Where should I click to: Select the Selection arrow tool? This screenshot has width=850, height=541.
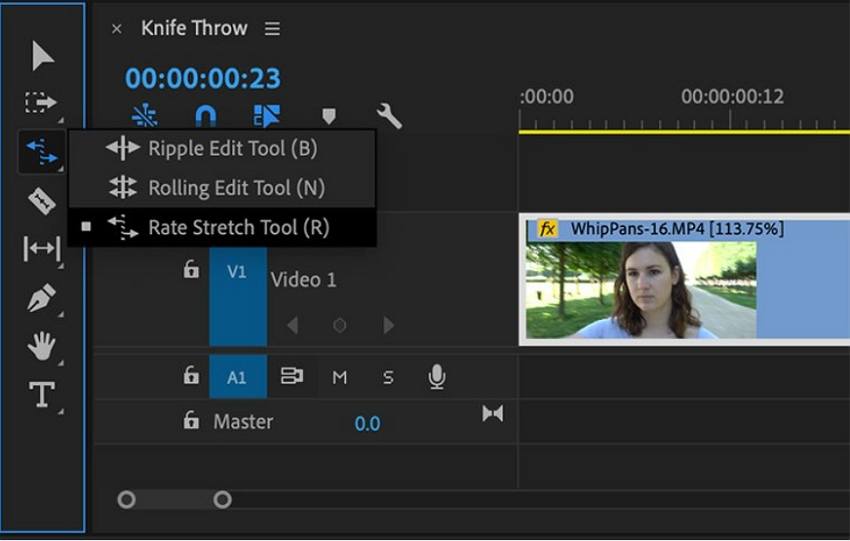click(x=42, y=56)
